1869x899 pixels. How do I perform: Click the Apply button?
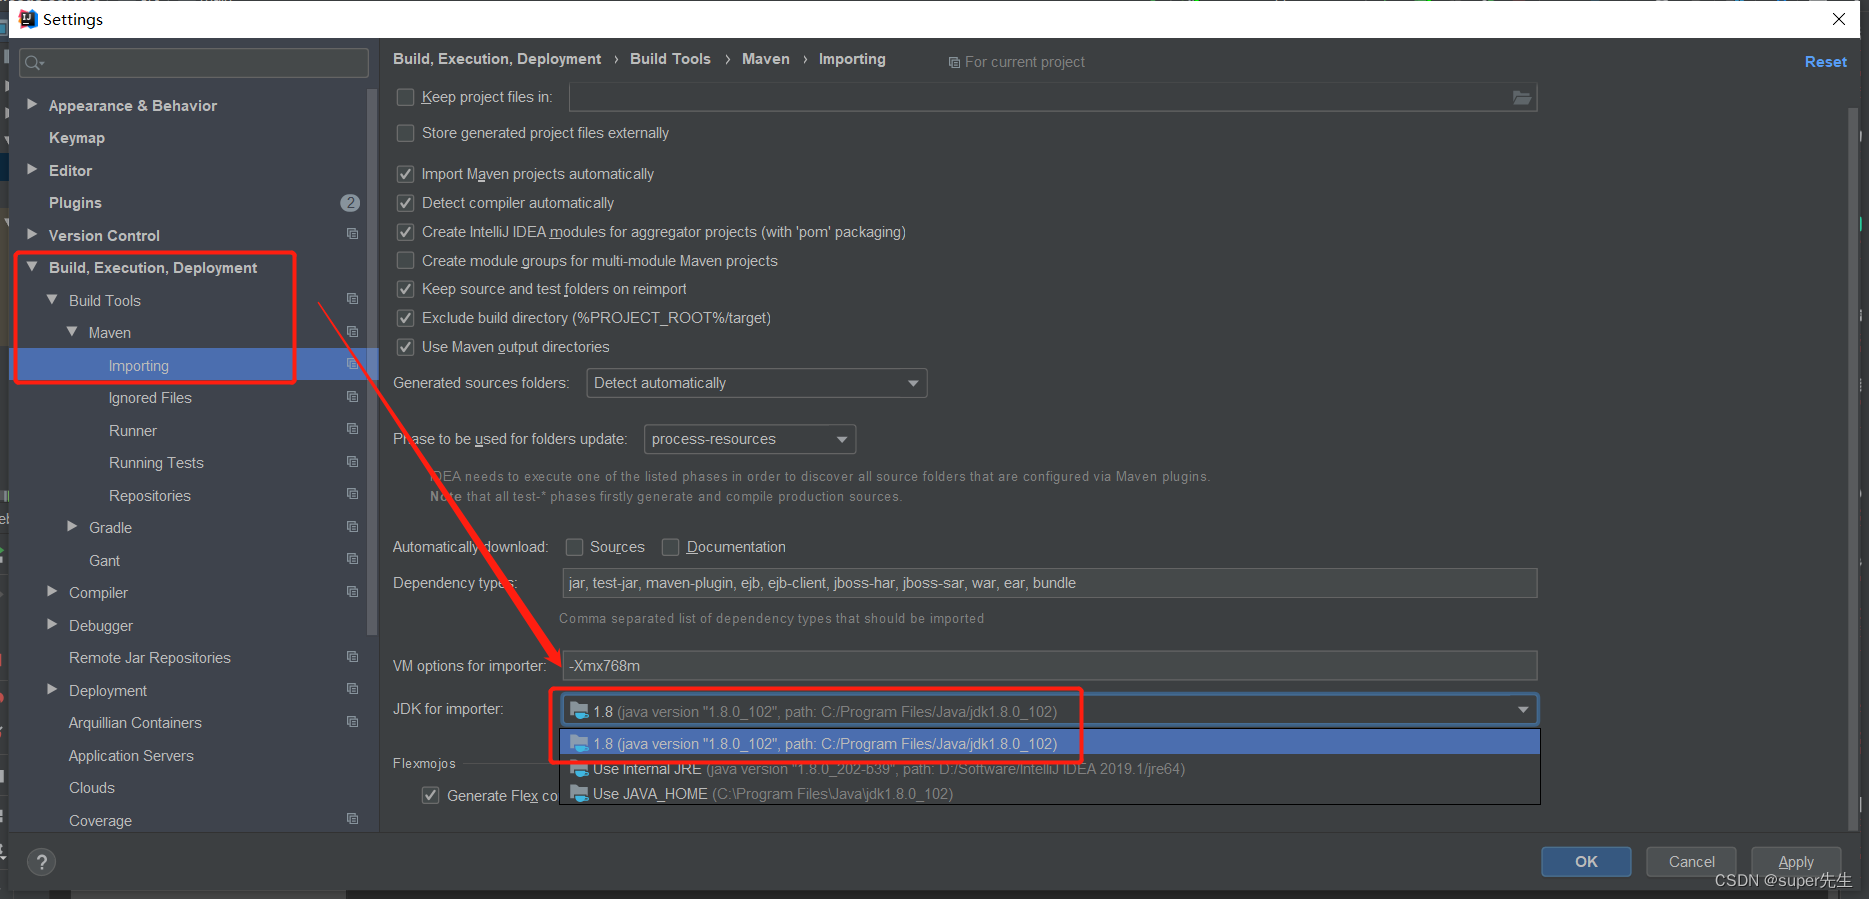(1796, 862)
